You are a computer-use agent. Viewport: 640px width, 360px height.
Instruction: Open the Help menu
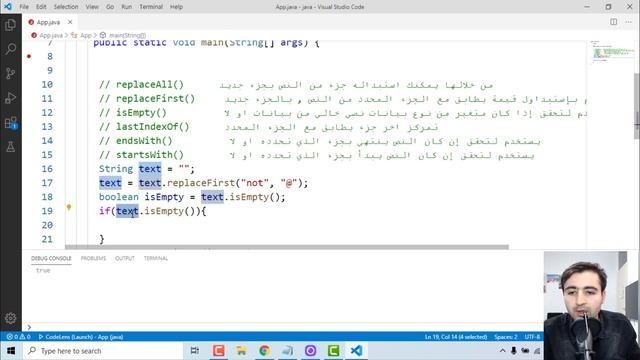[x=176, y=7]
